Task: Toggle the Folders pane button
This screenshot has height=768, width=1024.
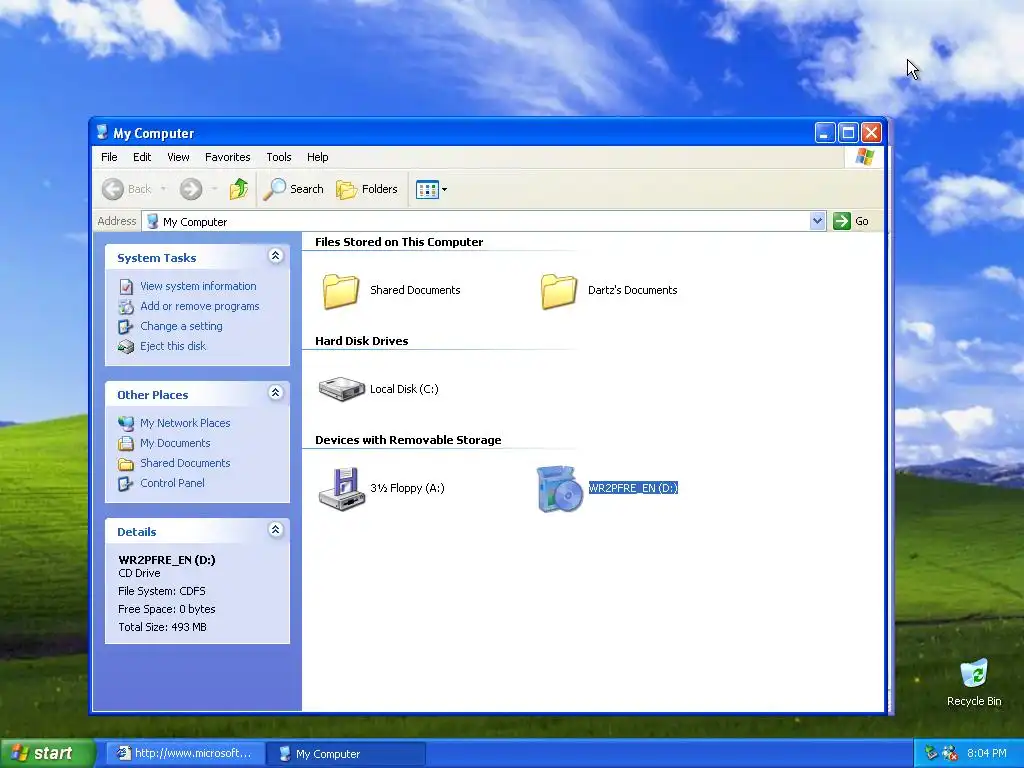Action: 366,189
